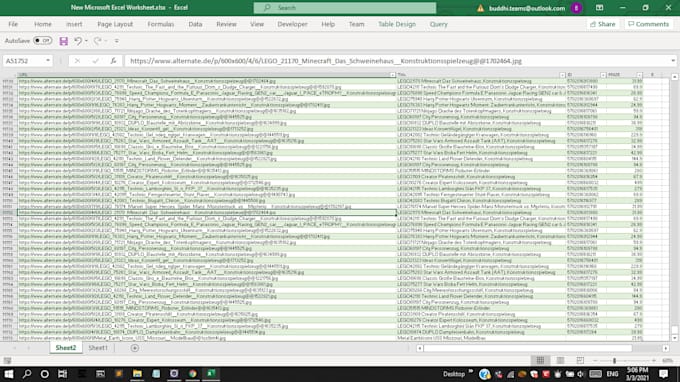Screen dimensions: 680x382
Task: Switch to the Insert ribbon tab
Action: point(74,24)
